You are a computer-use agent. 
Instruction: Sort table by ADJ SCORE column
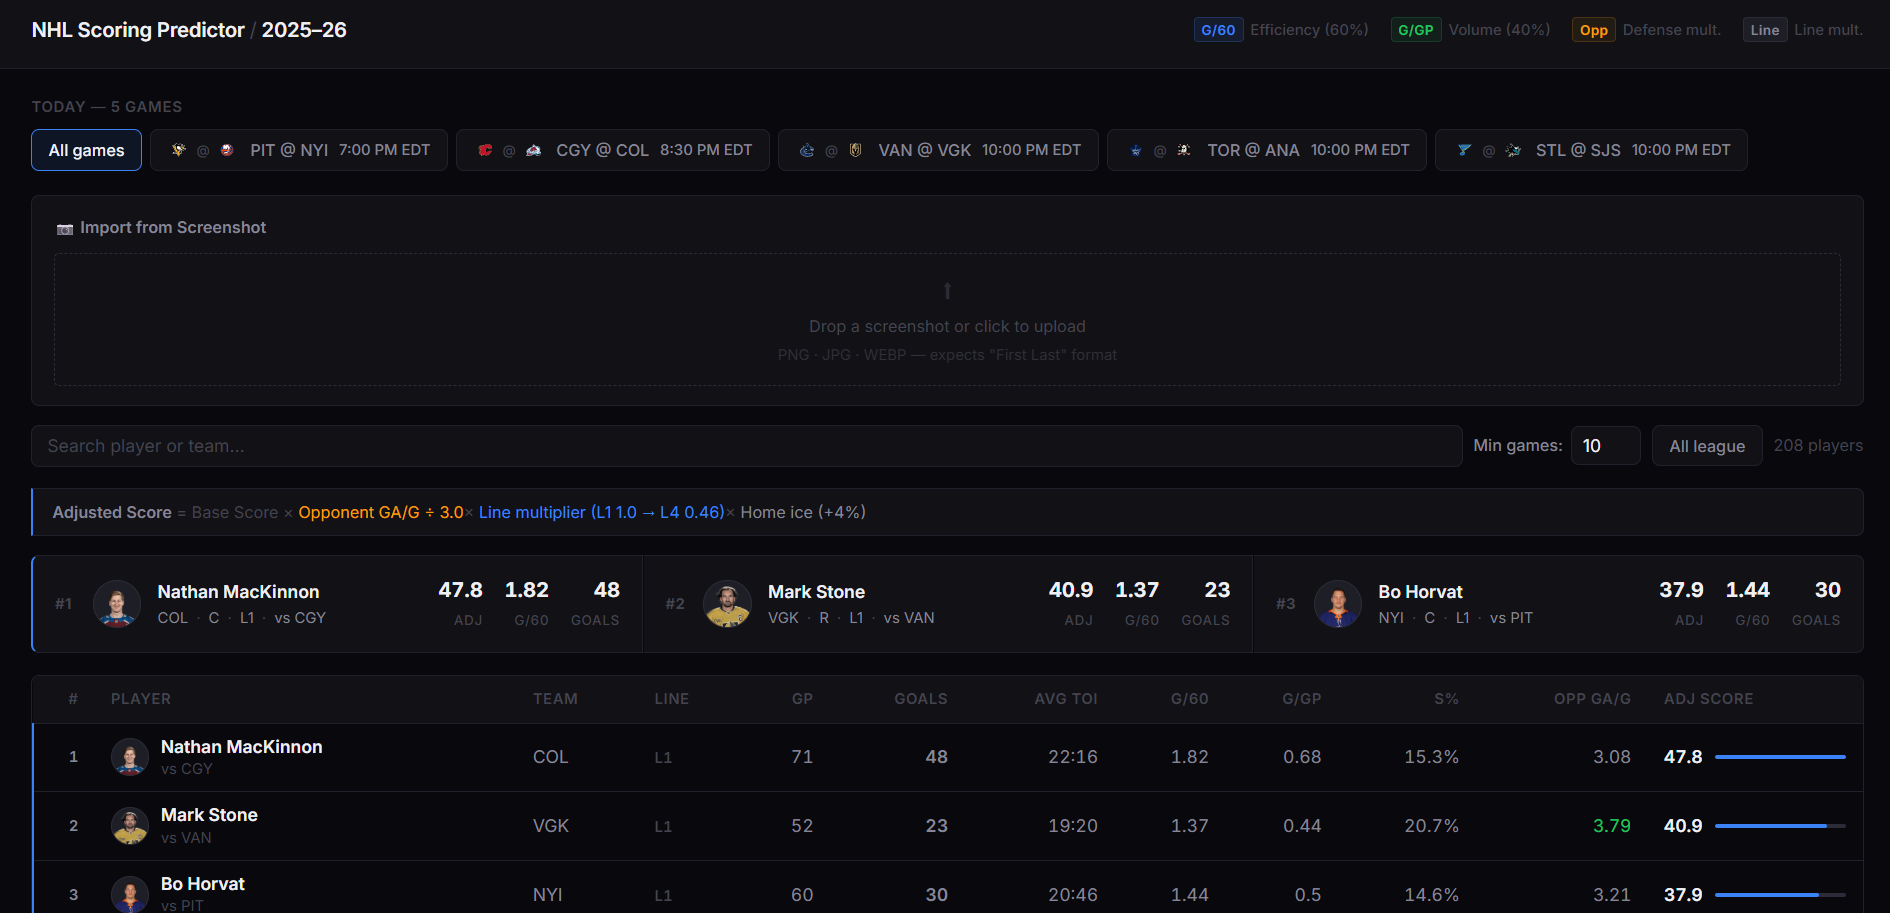pyautogui.click(x=1708, y=699)
